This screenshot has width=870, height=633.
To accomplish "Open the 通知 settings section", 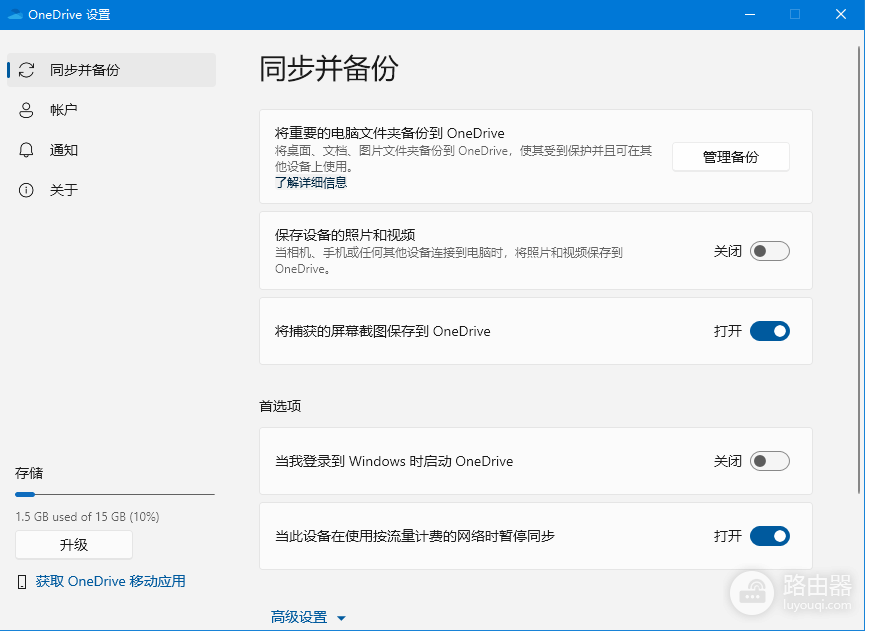I will click(x=112, y=150).
